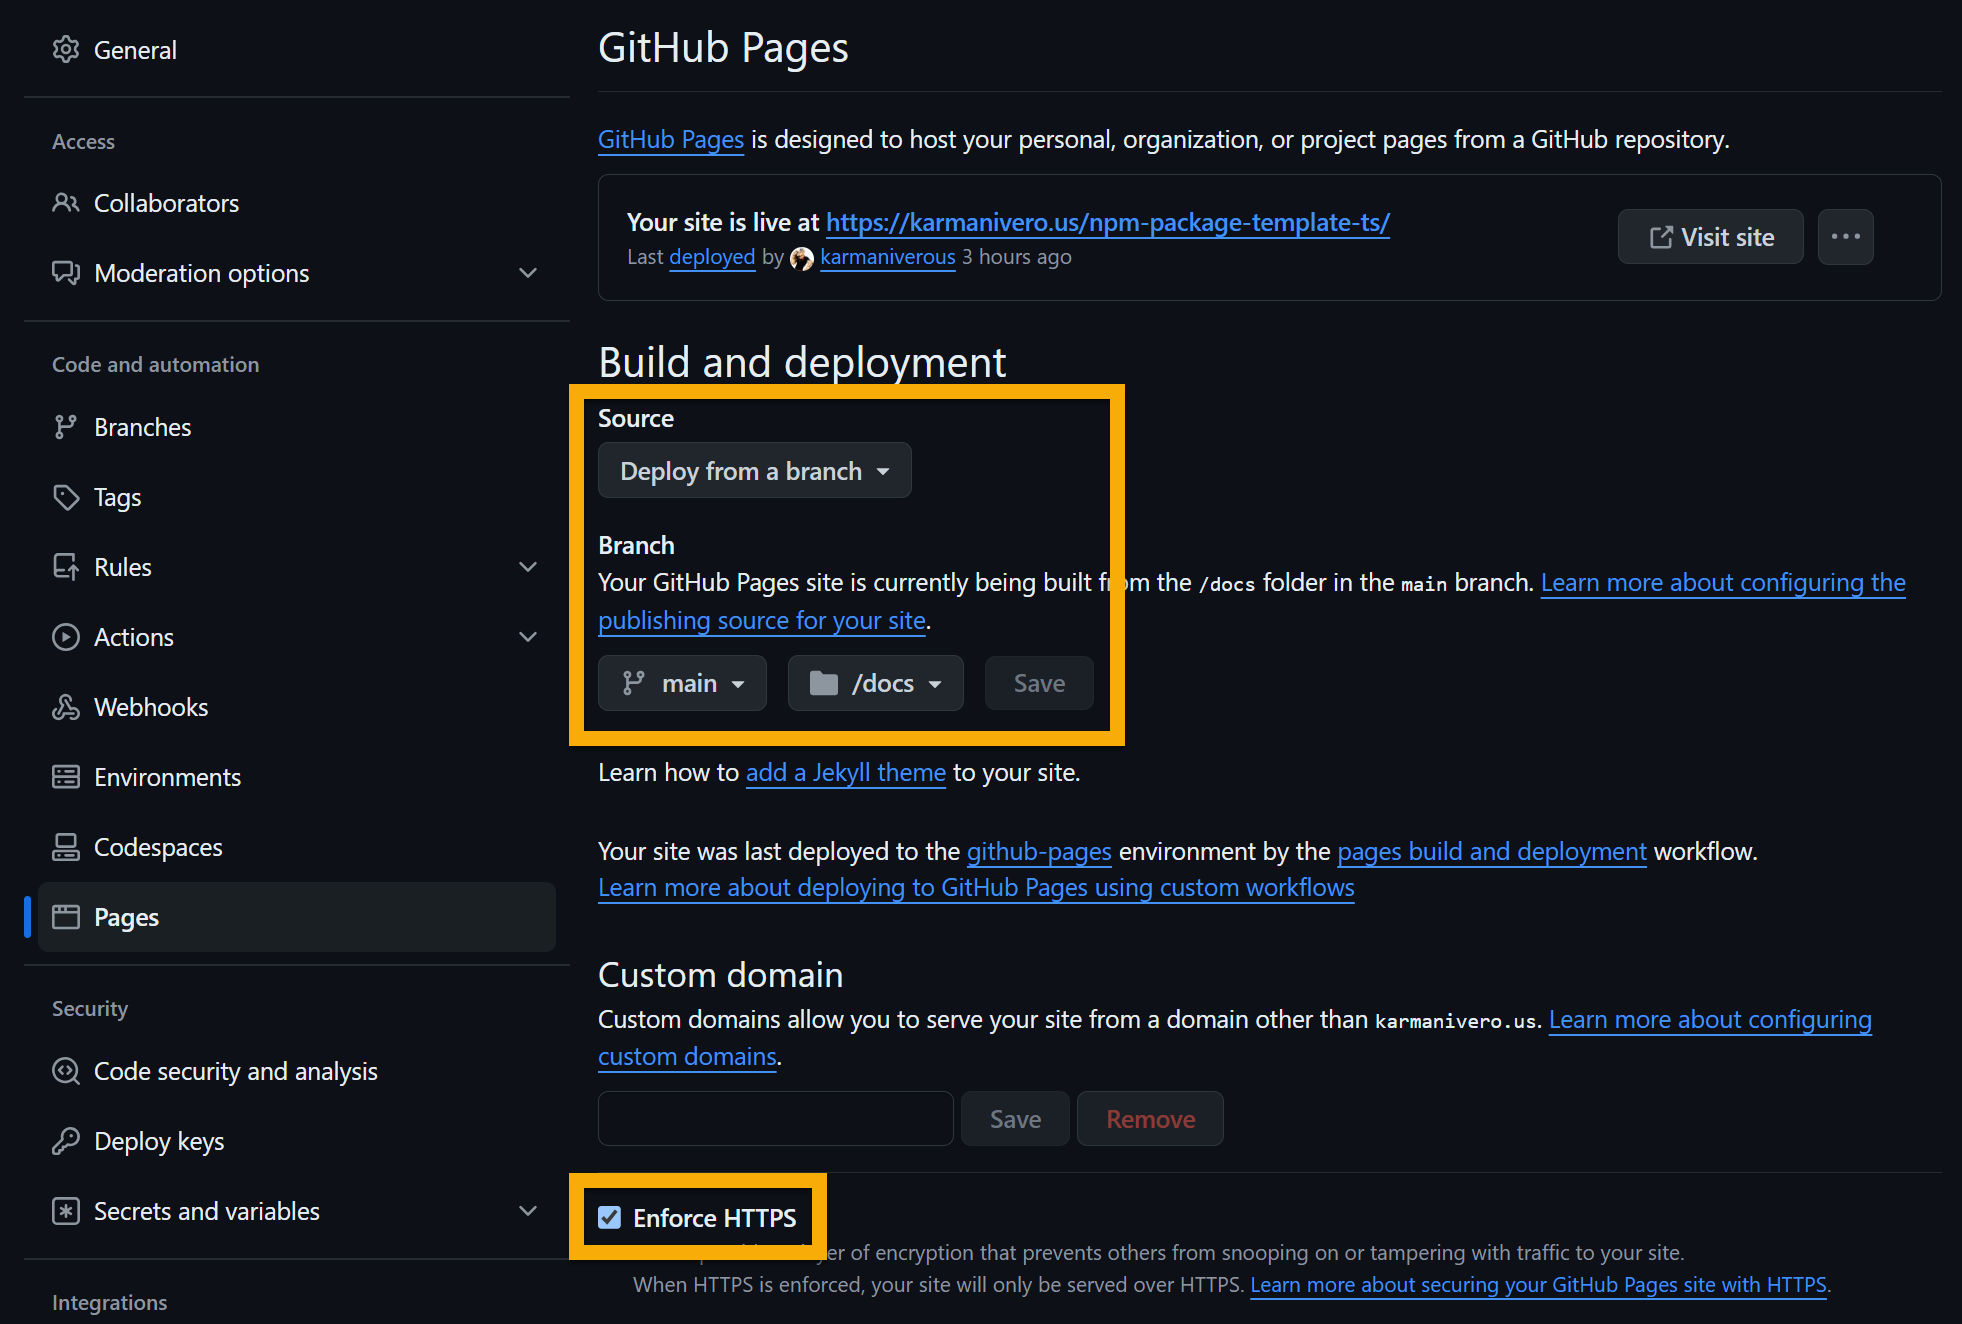This screenshot has height=1324, width=1962.
Task: Click the 'deployed' link
Action: coord(712,257)
